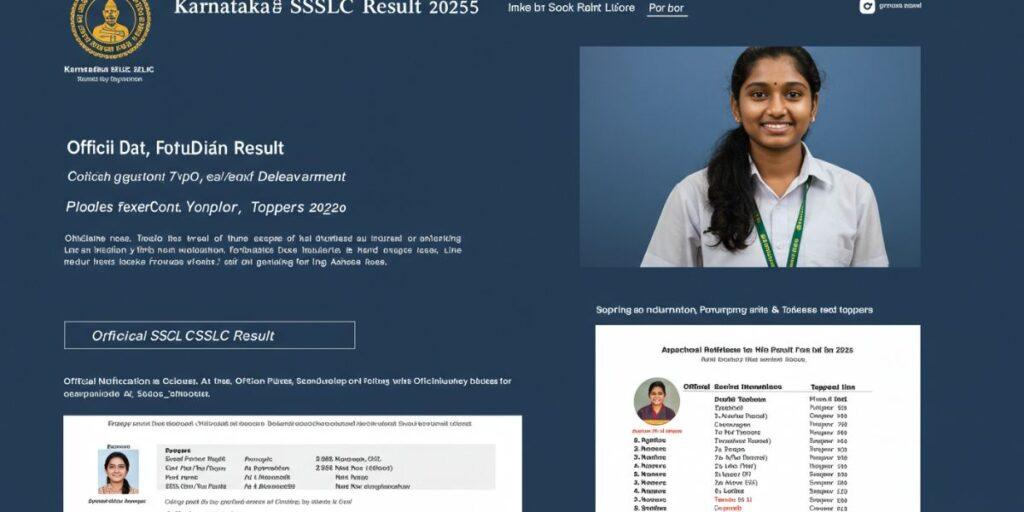Click the circular topper photo in list
This screenshot has height=512, width=1024.
coord(656,401)
